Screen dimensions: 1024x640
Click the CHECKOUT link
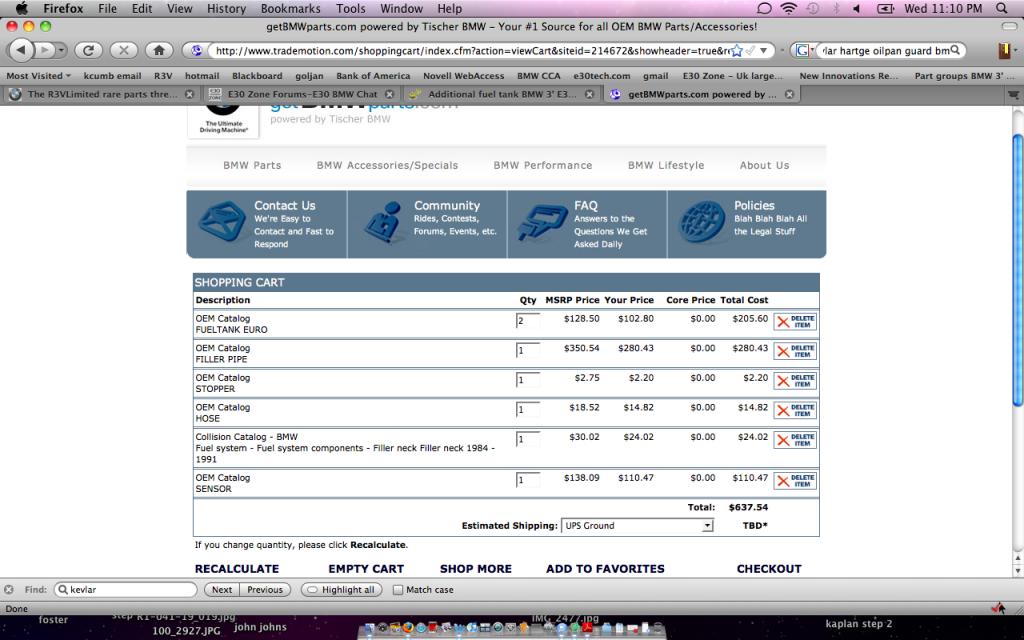(x=768, y=568)
